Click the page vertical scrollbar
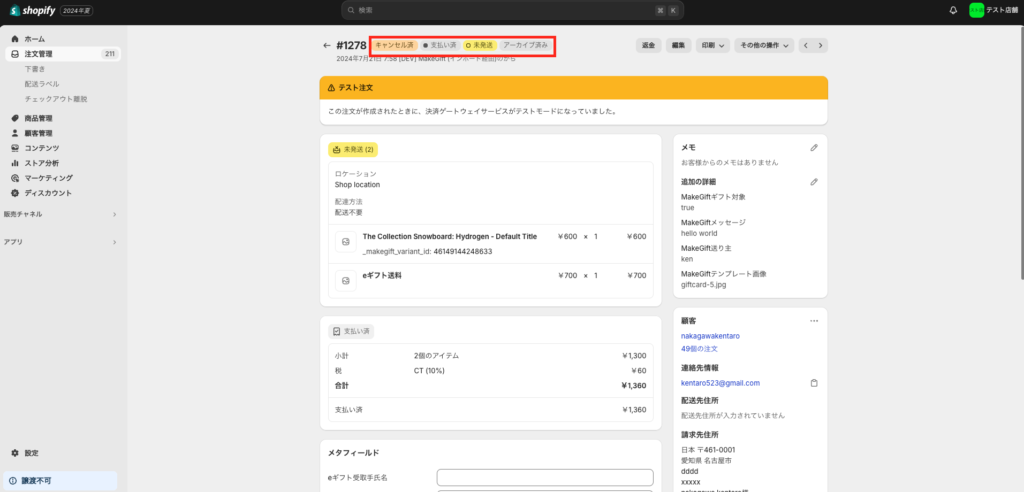Viewport: 1024px width, 492px height. [1021, 154]
